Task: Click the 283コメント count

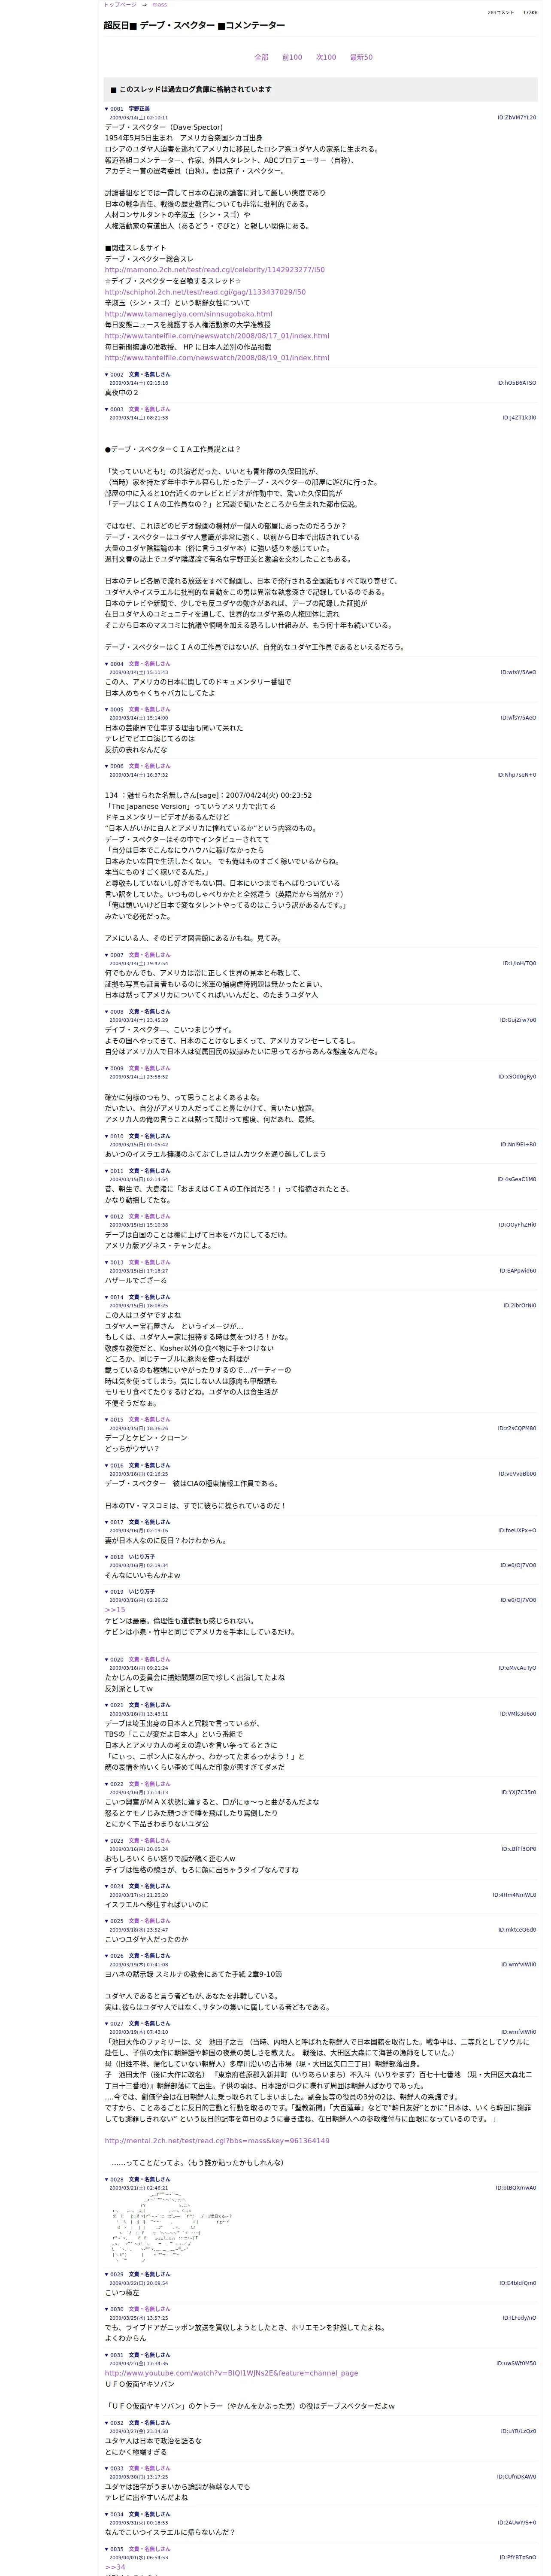Action: pos(501,13)
